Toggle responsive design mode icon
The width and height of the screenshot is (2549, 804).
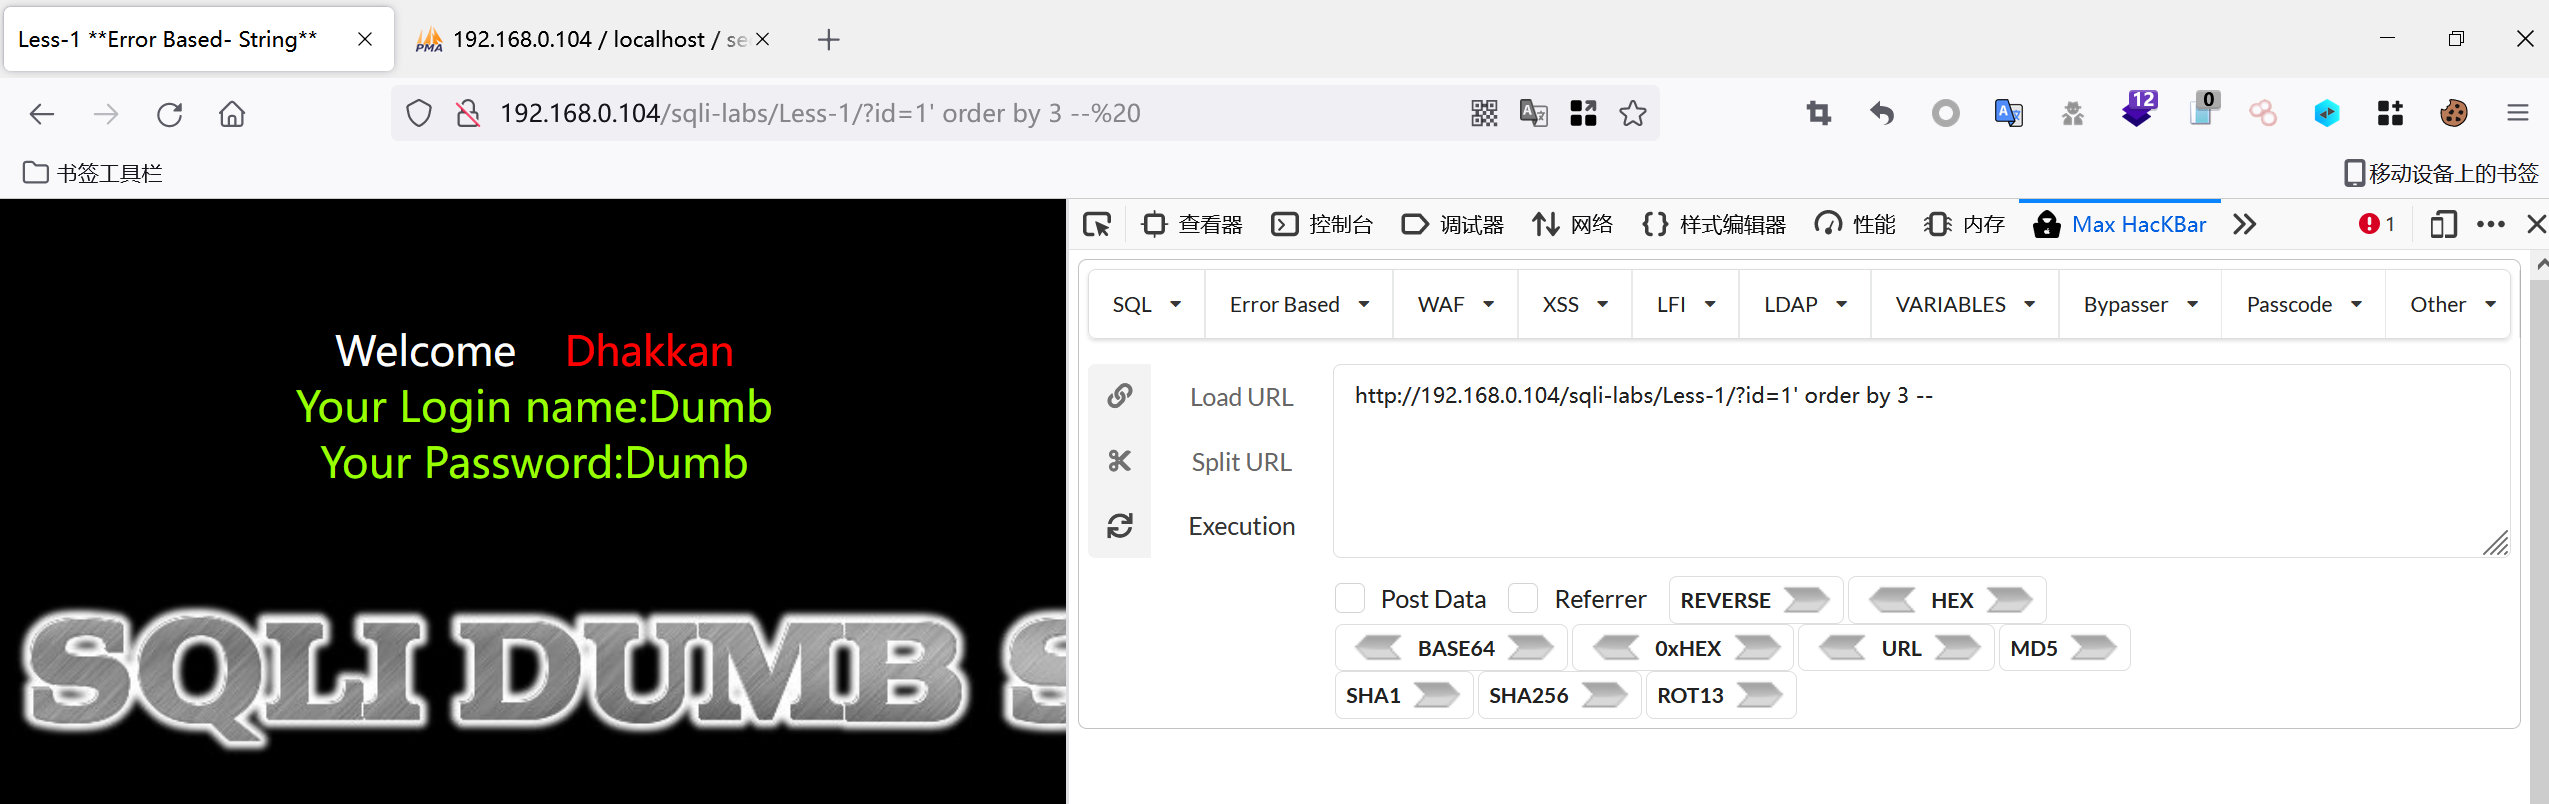(2443, 224)
